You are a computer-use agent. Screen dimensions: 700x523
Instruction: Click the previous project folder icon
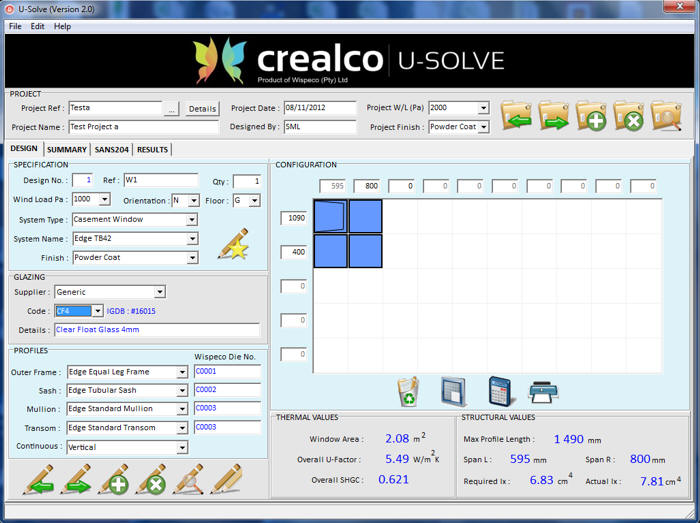(x=517, y=116)
